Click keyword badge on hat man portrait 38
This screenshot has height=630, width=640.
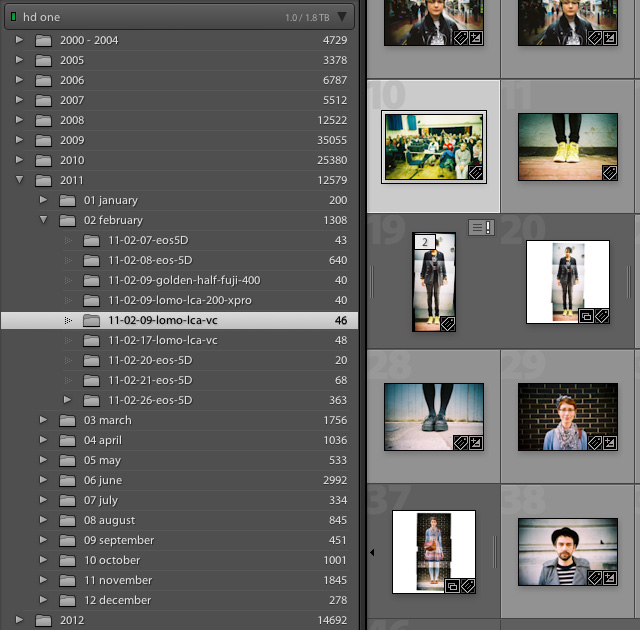point(595,578)
